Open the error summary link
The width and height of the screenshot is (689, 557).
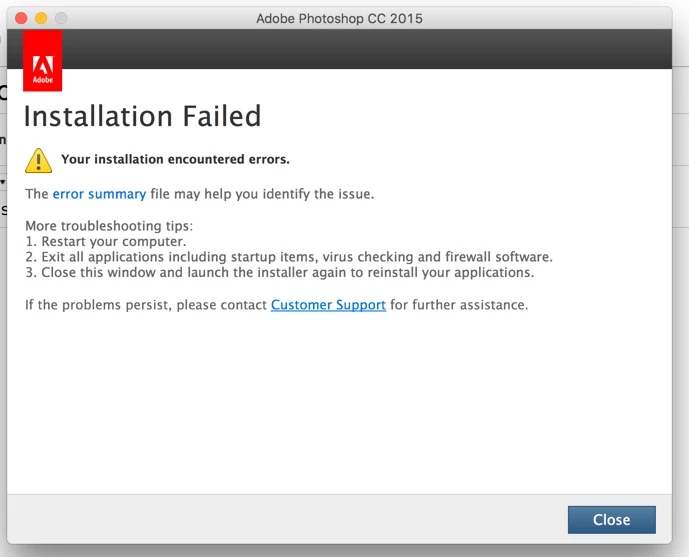(x=99, y=194)
